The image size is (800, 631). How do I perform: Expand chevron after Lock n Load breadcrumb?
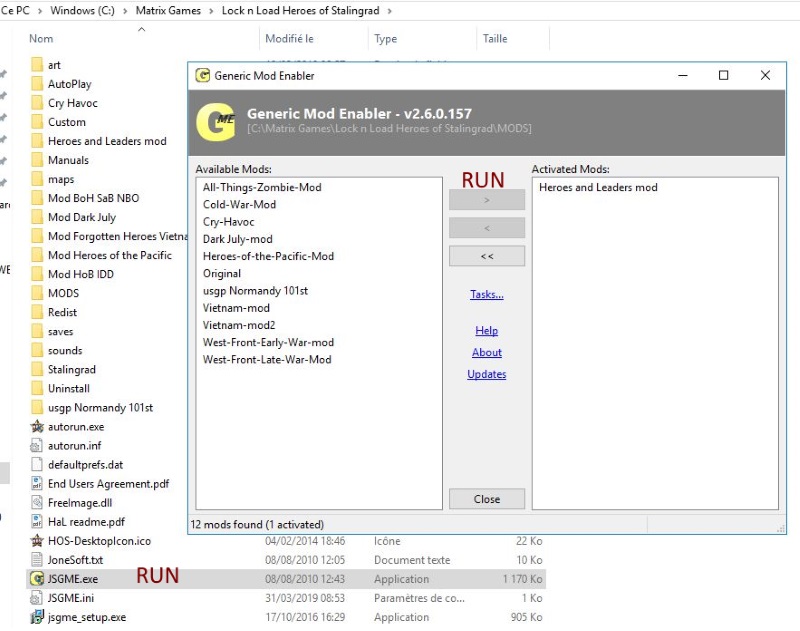click(x=390, y=11)
